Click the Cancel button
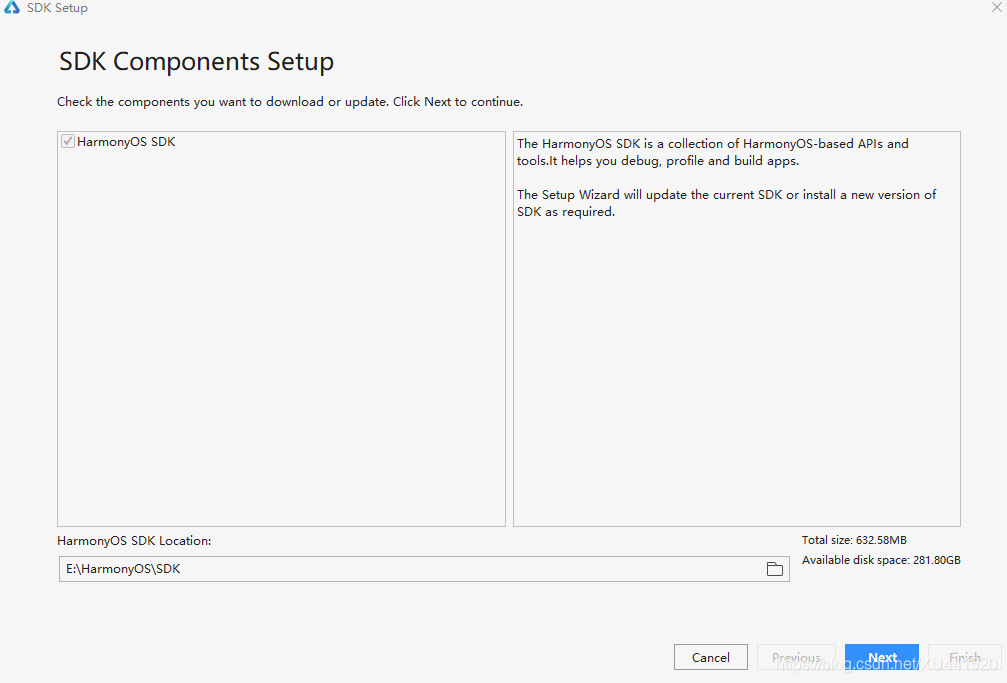 click(710, 657)
